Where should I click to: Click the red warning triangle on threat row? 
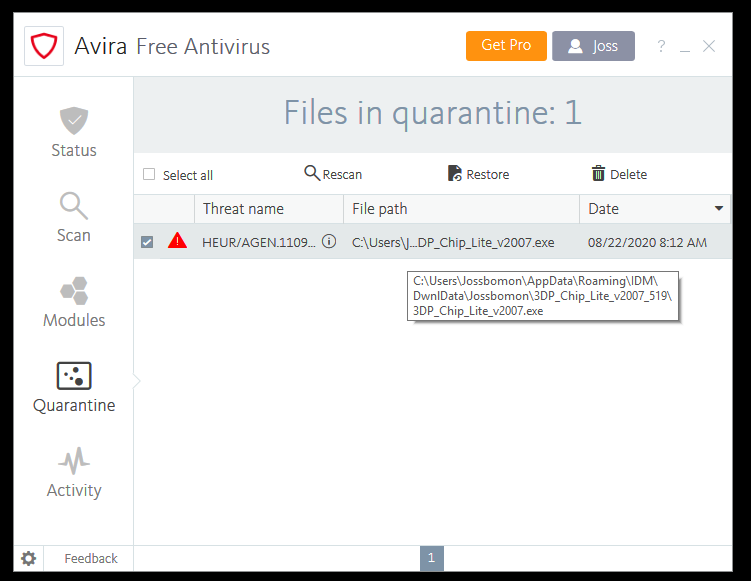point(177,240)
